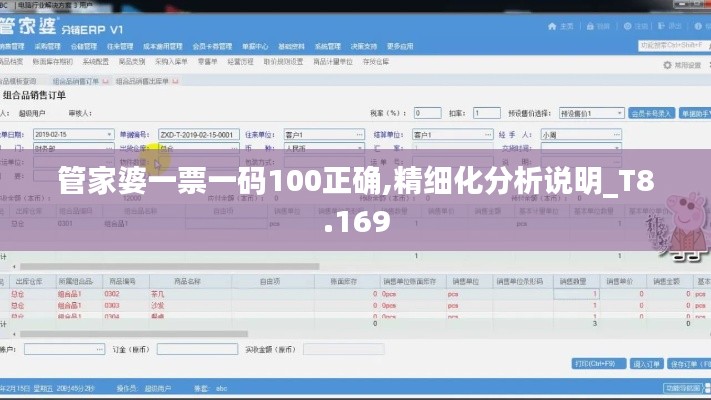Expand the 单据日期 date dropdown
This screenshot has width=711, height=400.
[x=109, y=135]
